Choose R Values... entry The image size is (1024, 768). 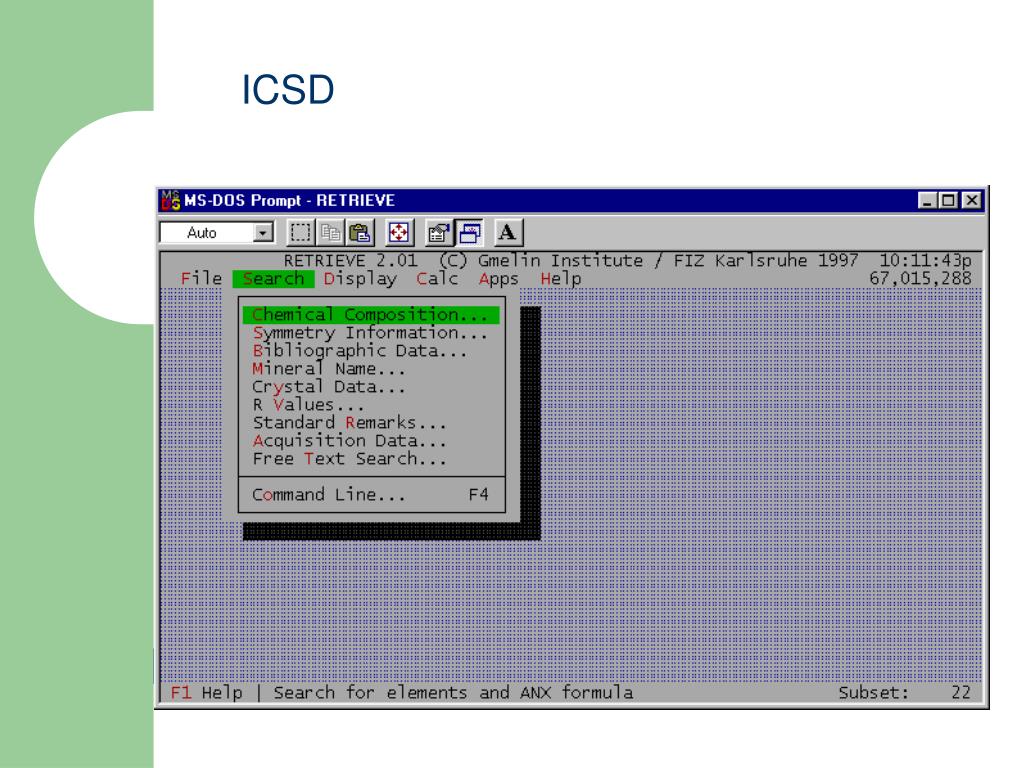point(371,405)
